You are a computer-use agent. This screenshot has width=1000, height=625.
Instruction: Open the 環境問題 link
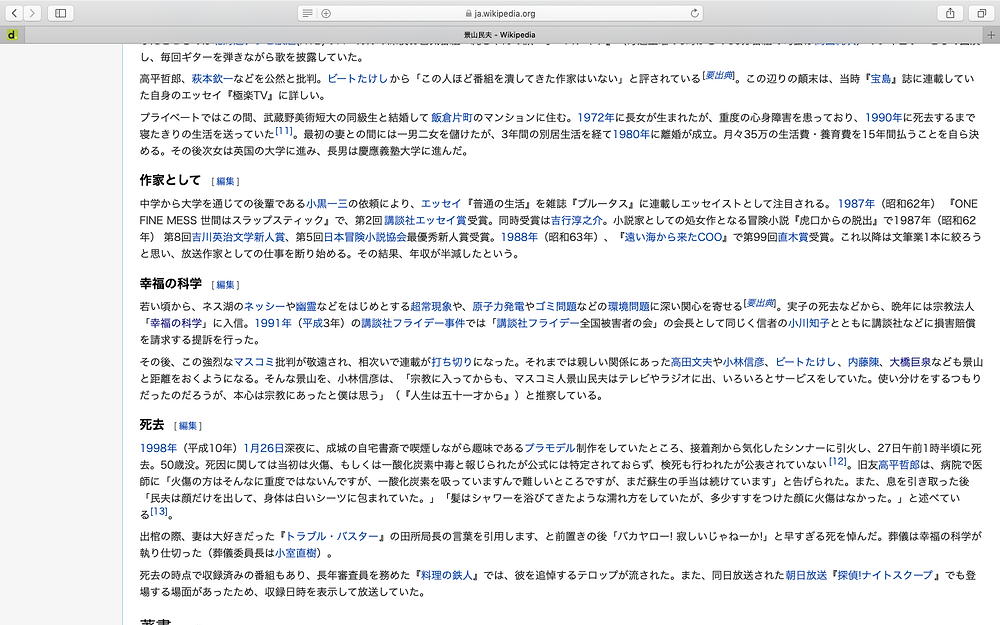(629, 307)
